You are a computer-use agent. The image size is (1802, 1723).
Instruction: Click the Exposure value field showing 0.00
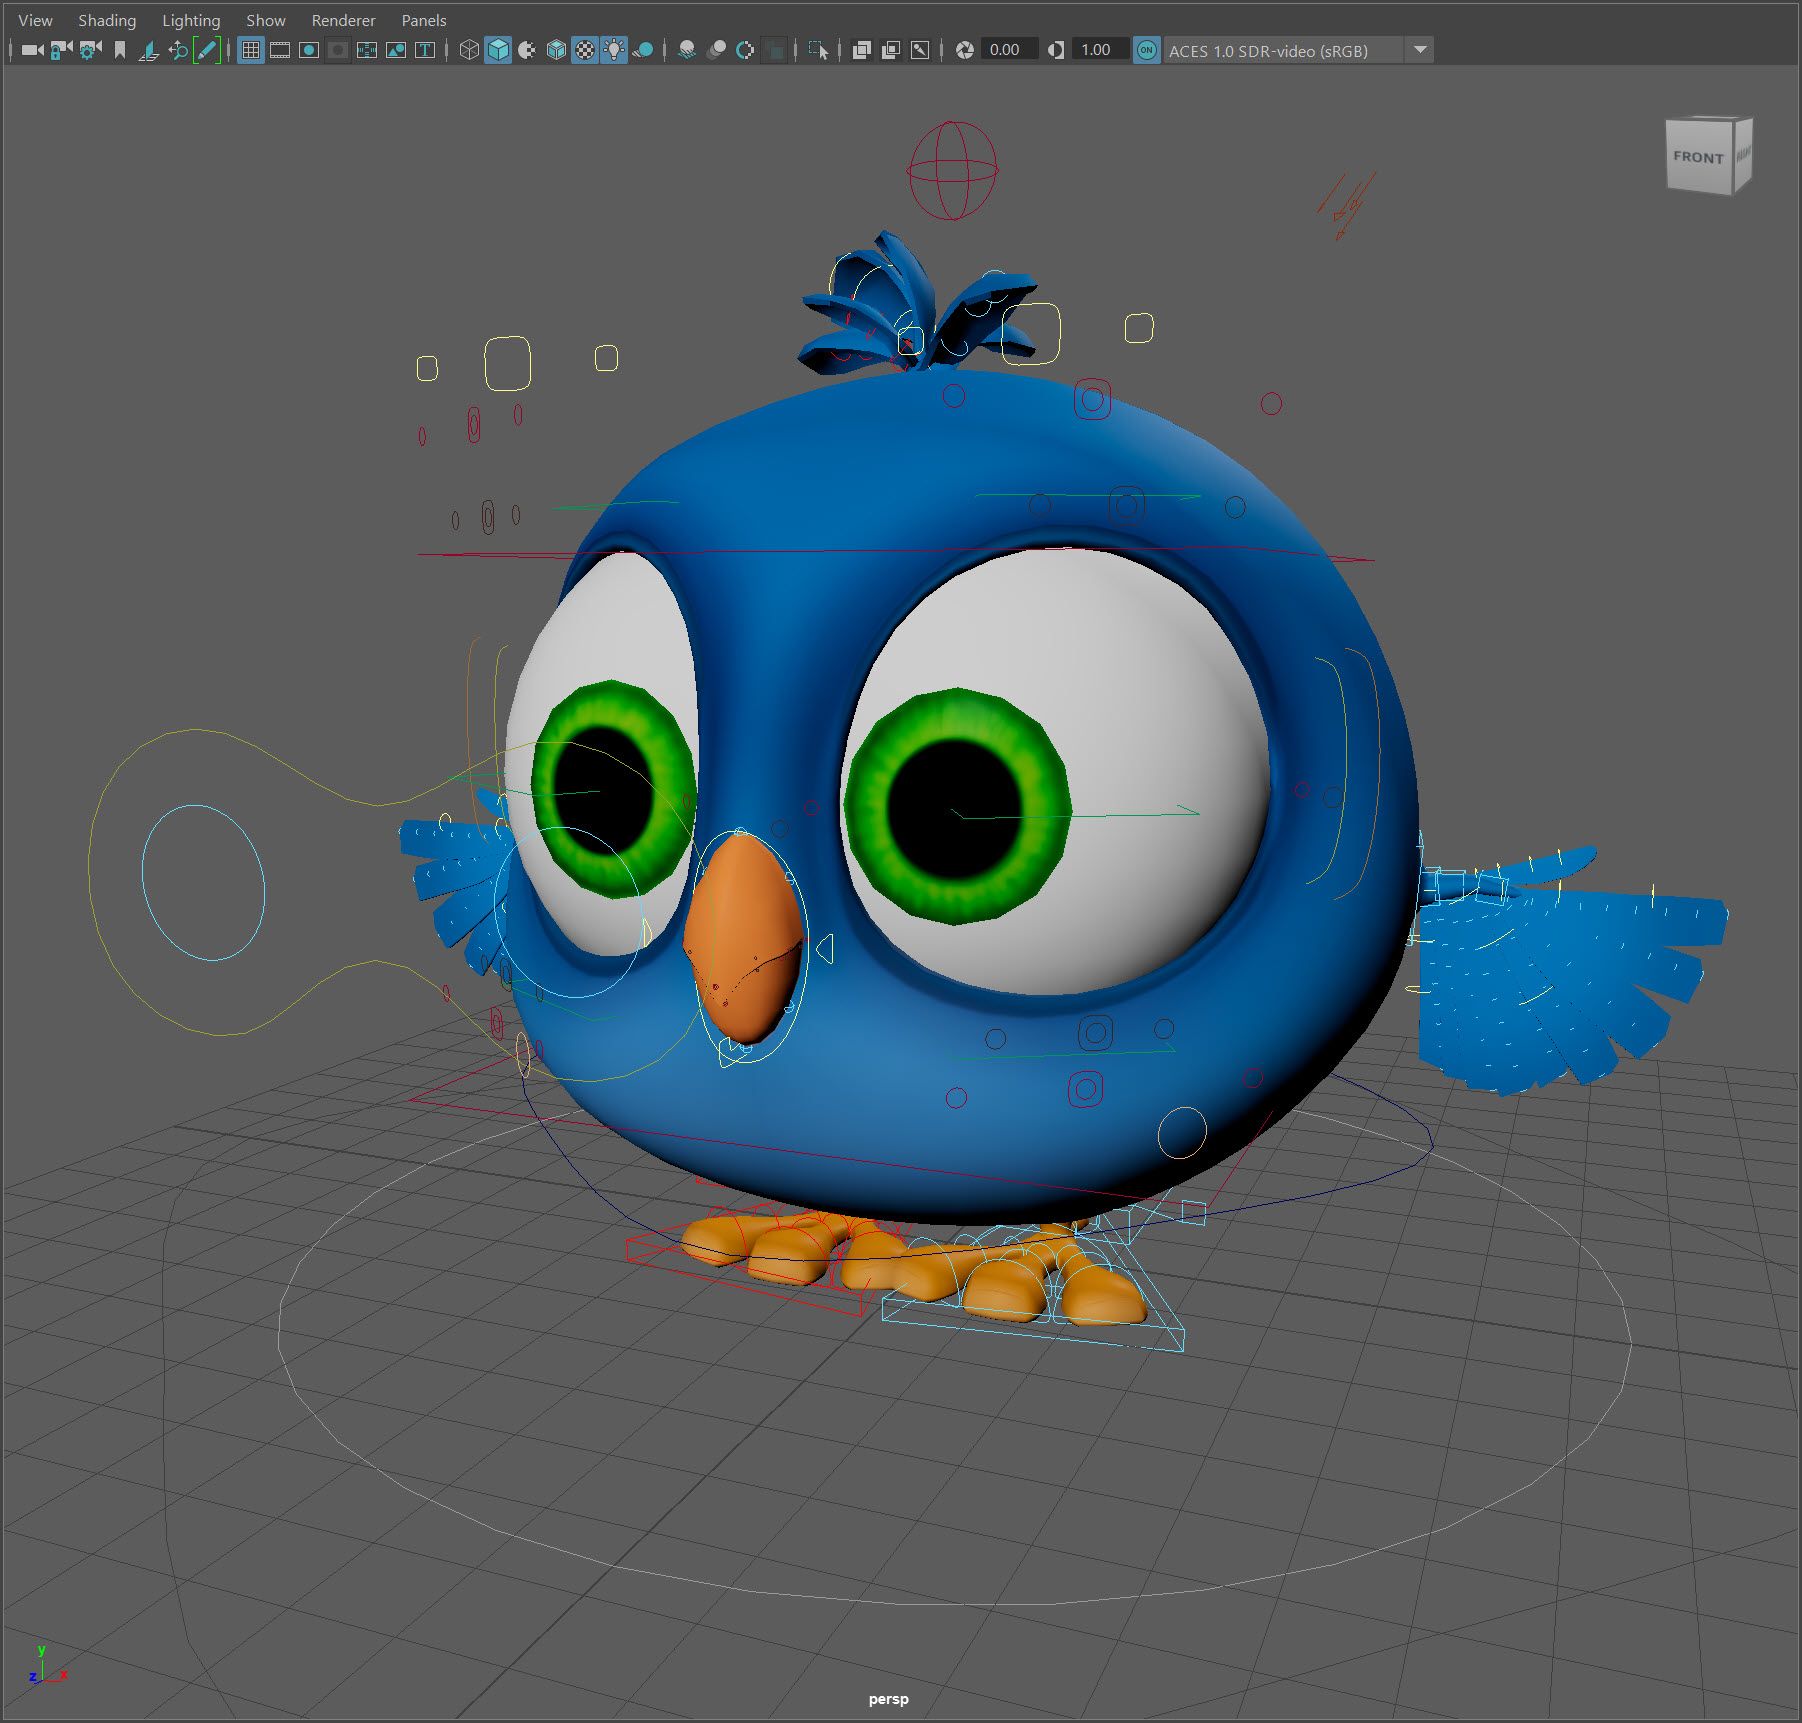click(1005, 50)
